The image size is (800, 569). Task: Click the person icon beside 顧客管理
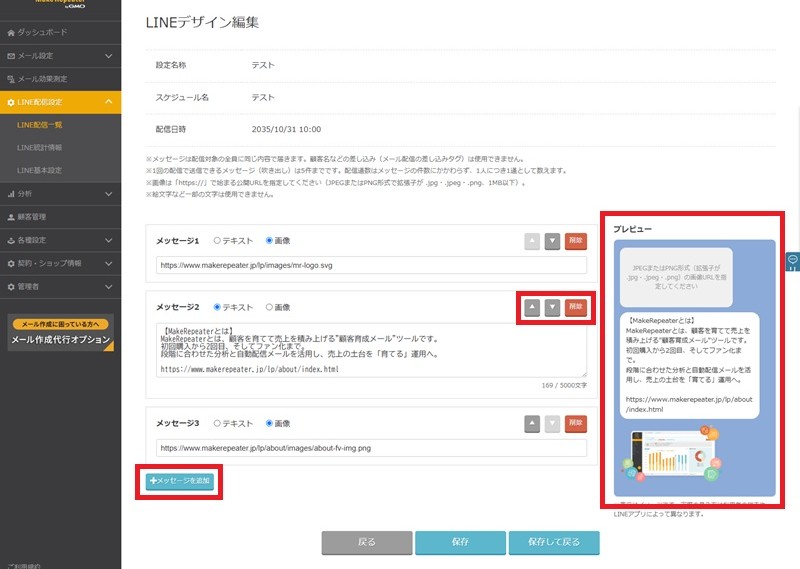[11, 217]
